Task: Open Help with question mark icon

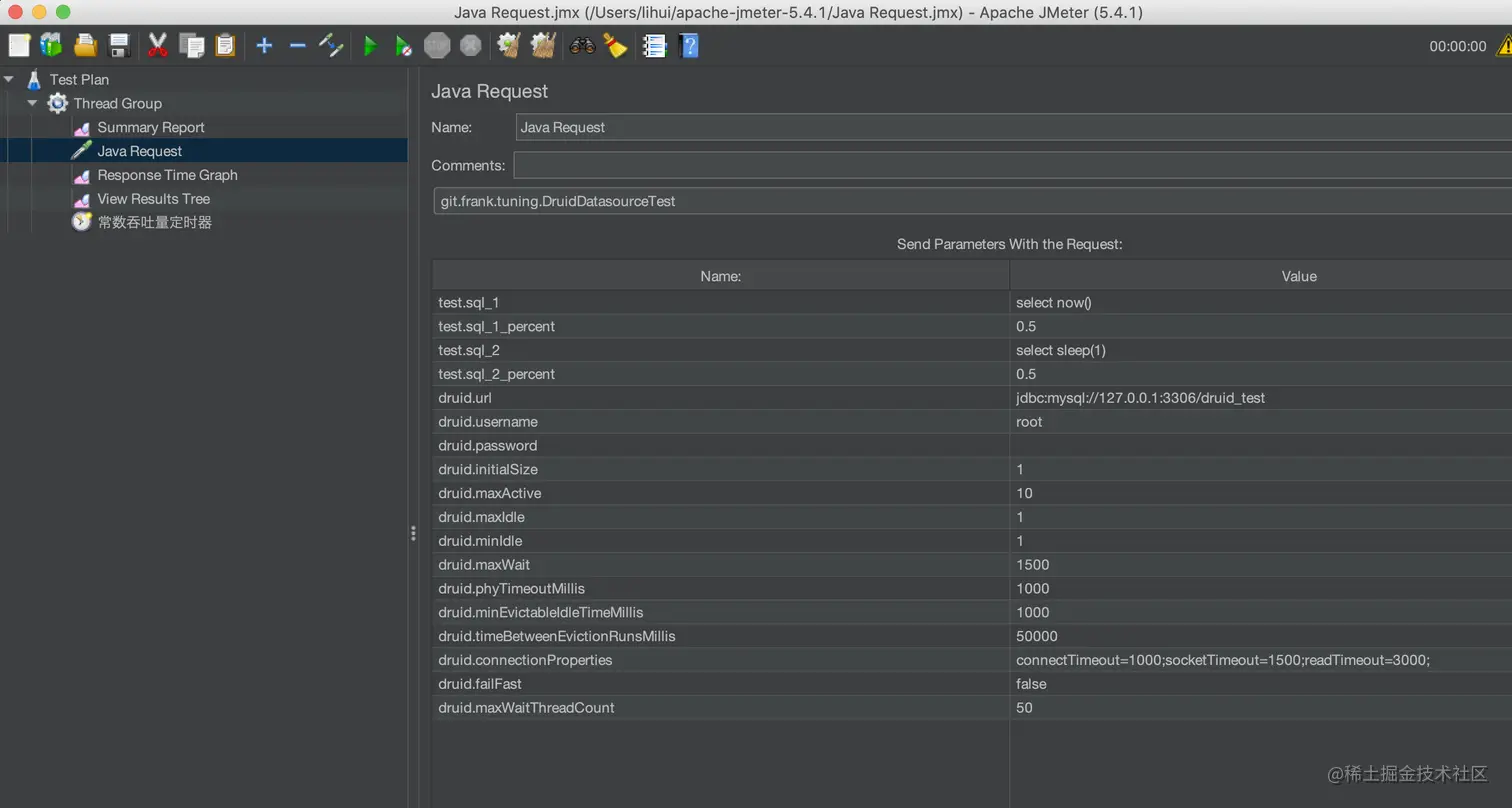Action: (x=688, y=45)
